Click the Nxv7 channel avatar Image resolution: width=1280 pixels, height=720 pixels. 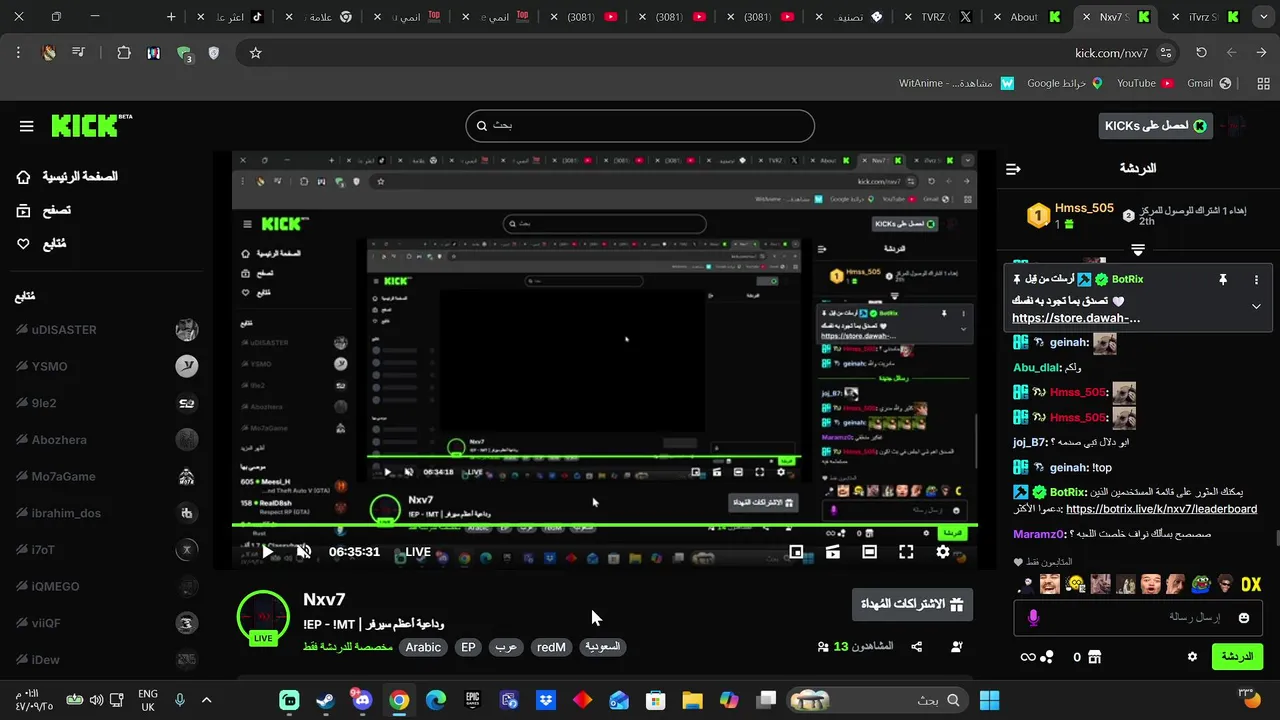263,616
